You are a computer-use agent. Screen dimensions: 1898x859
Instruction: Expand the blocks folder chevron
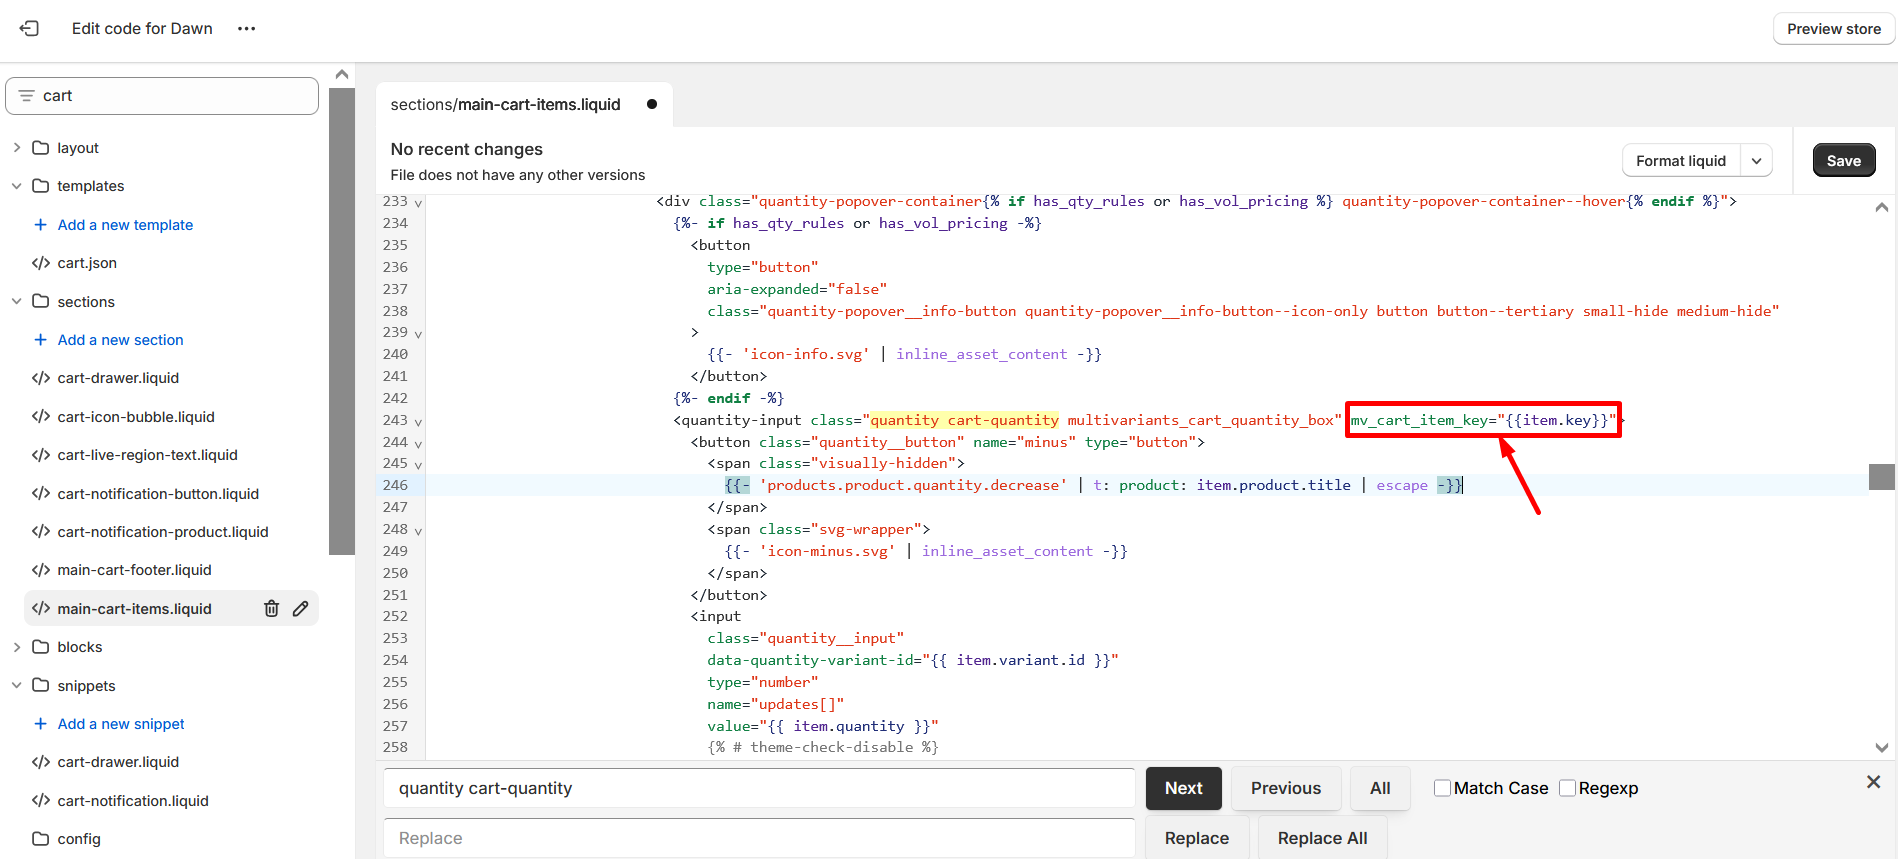pos(16,647)
